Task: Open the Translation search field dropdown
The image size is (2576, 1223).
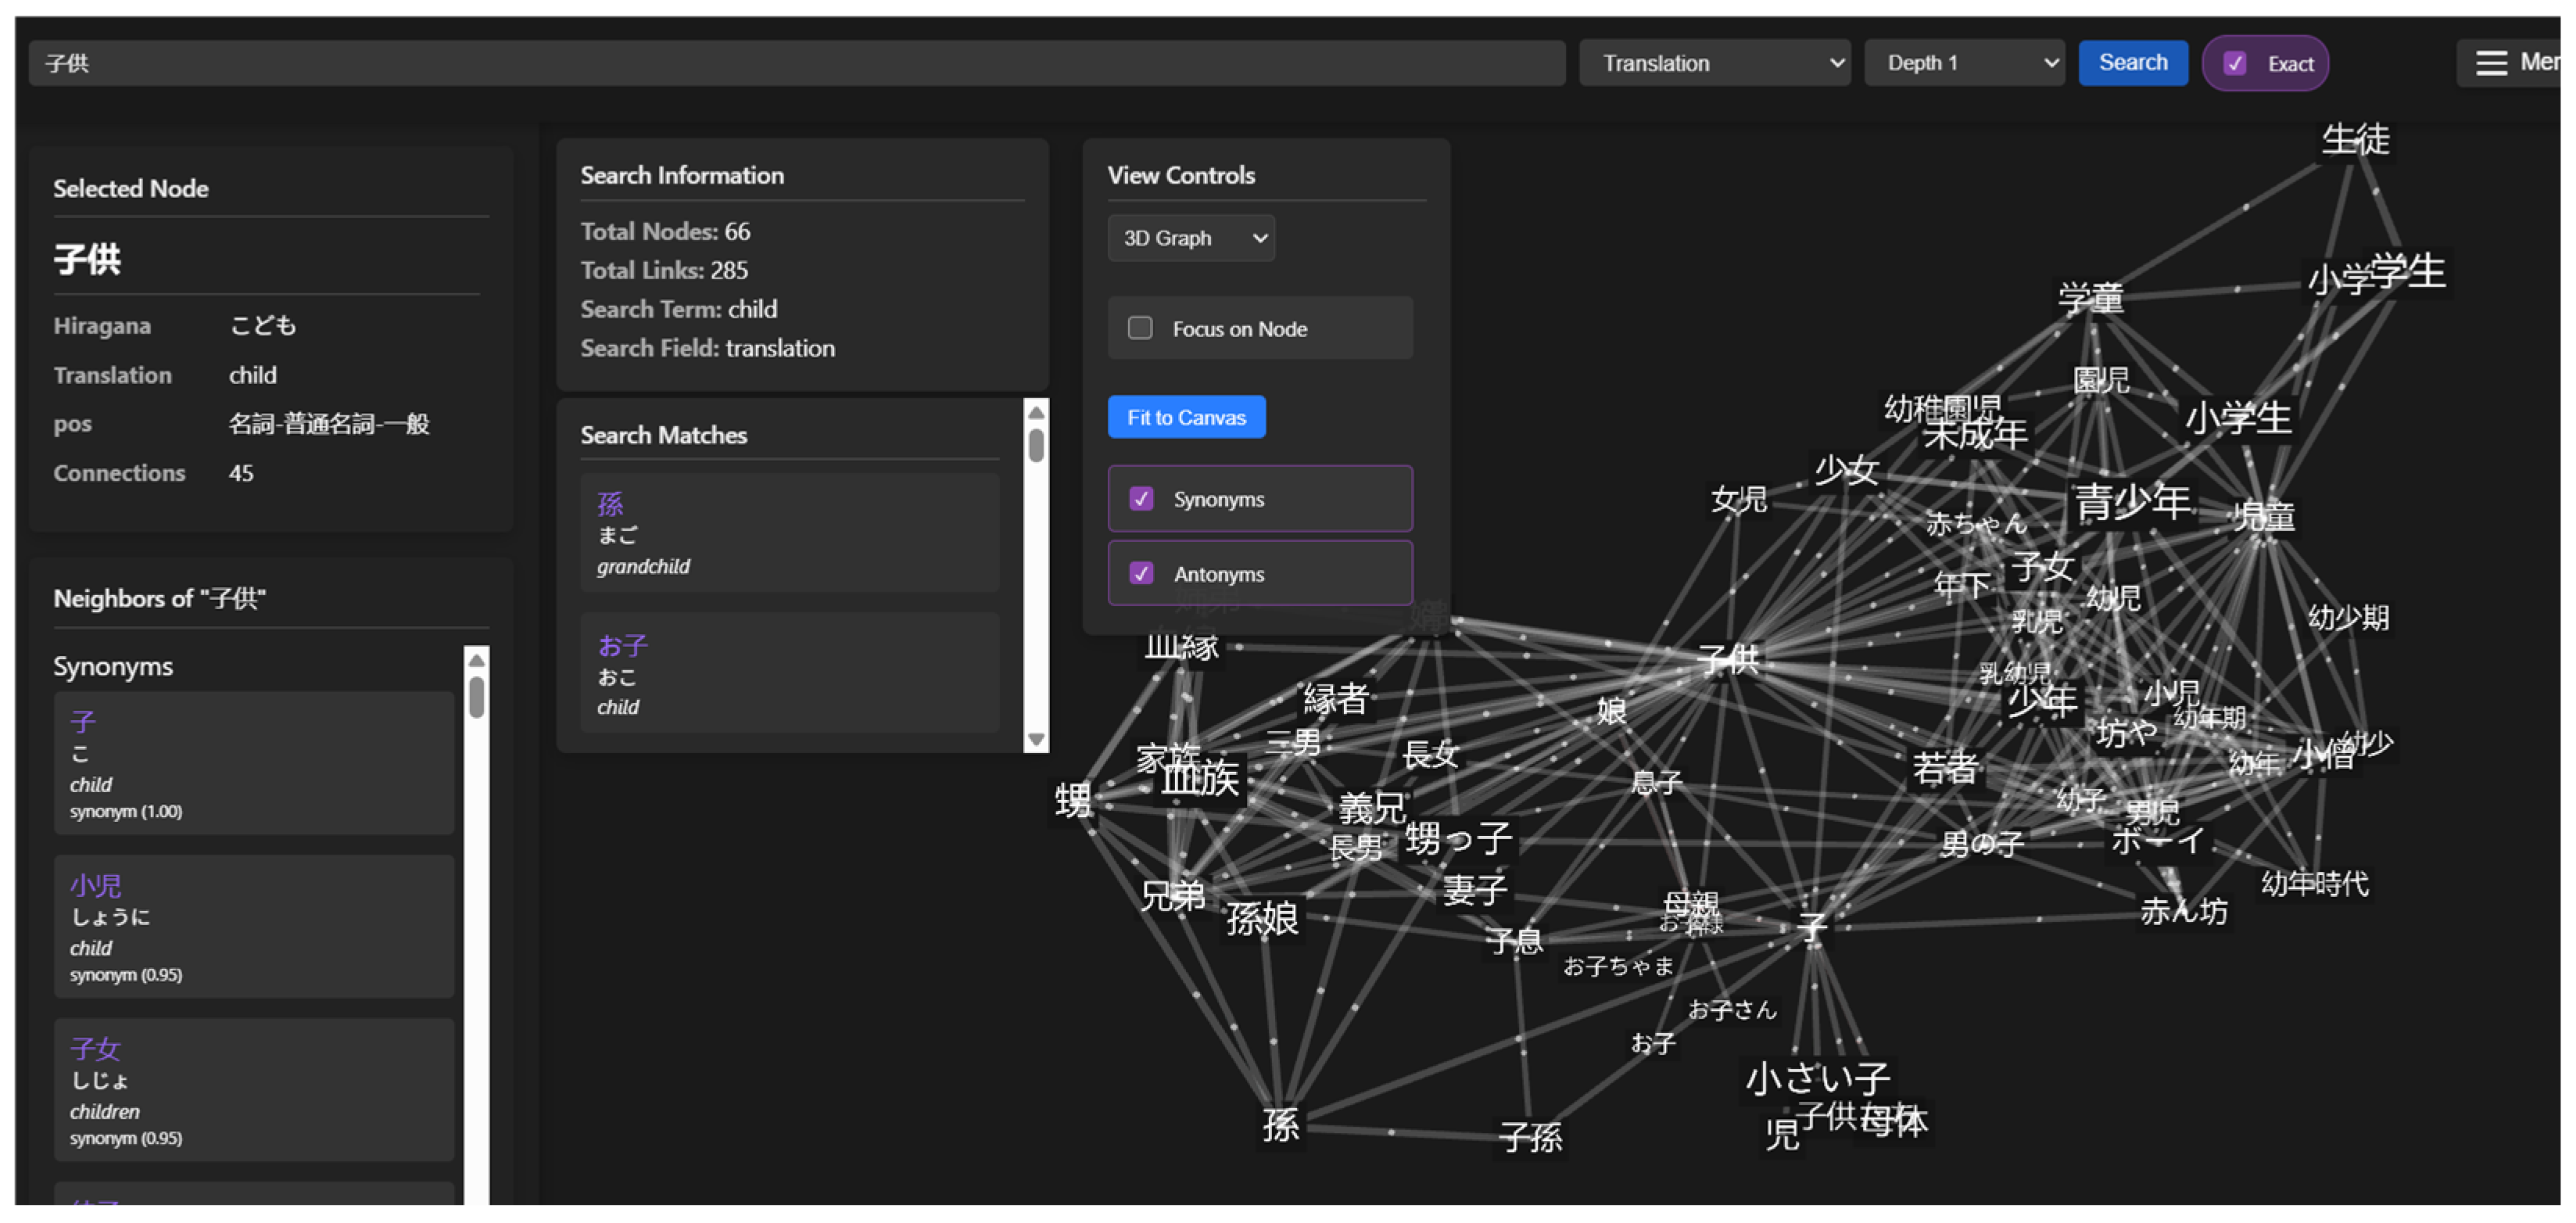Action: 1714,63
